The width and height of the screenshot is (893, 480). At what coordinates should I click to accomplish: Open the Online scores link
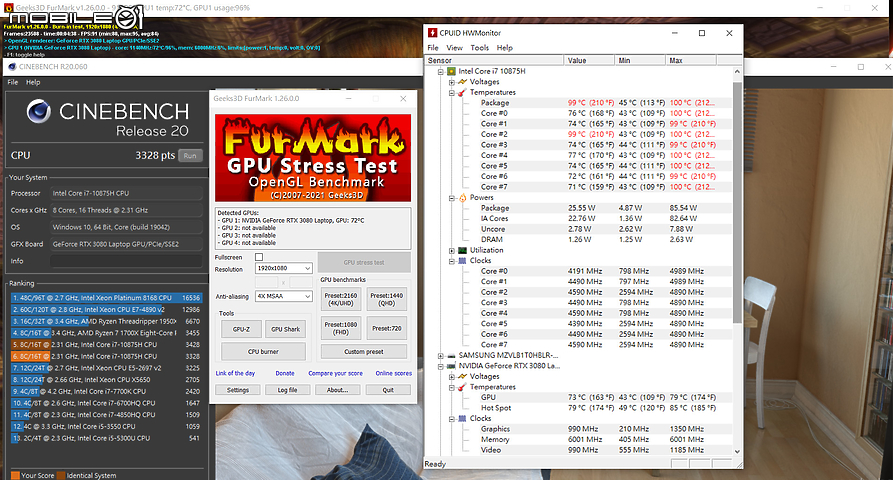pos(394,374)
